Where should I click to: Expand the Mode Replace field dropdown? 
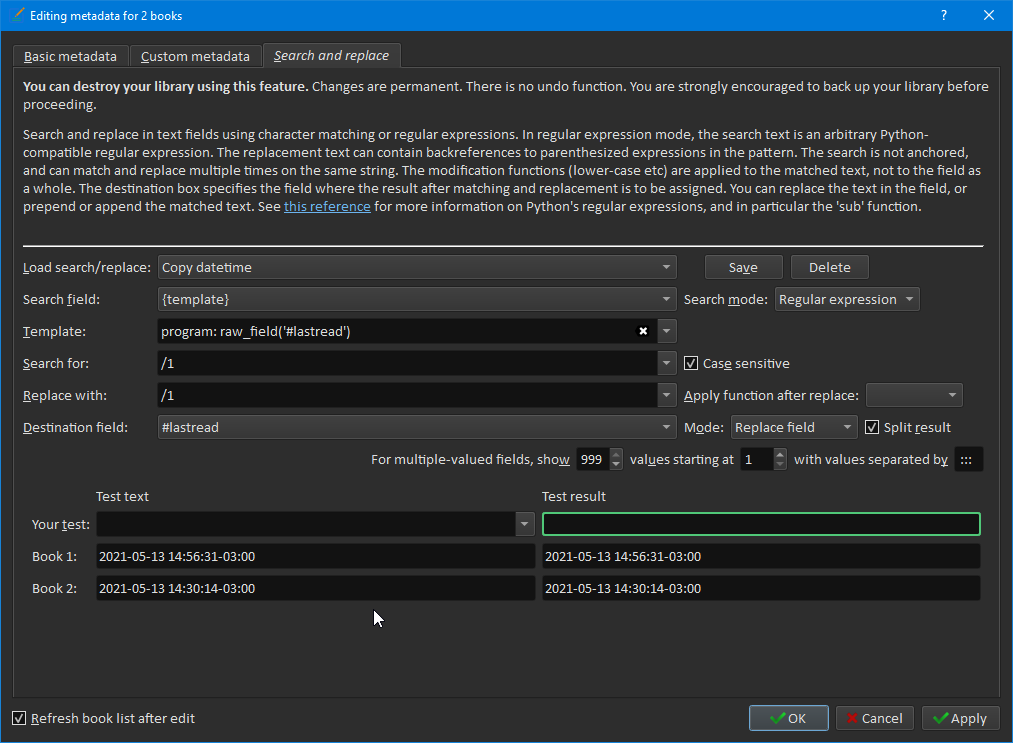(x=794, y=427)
